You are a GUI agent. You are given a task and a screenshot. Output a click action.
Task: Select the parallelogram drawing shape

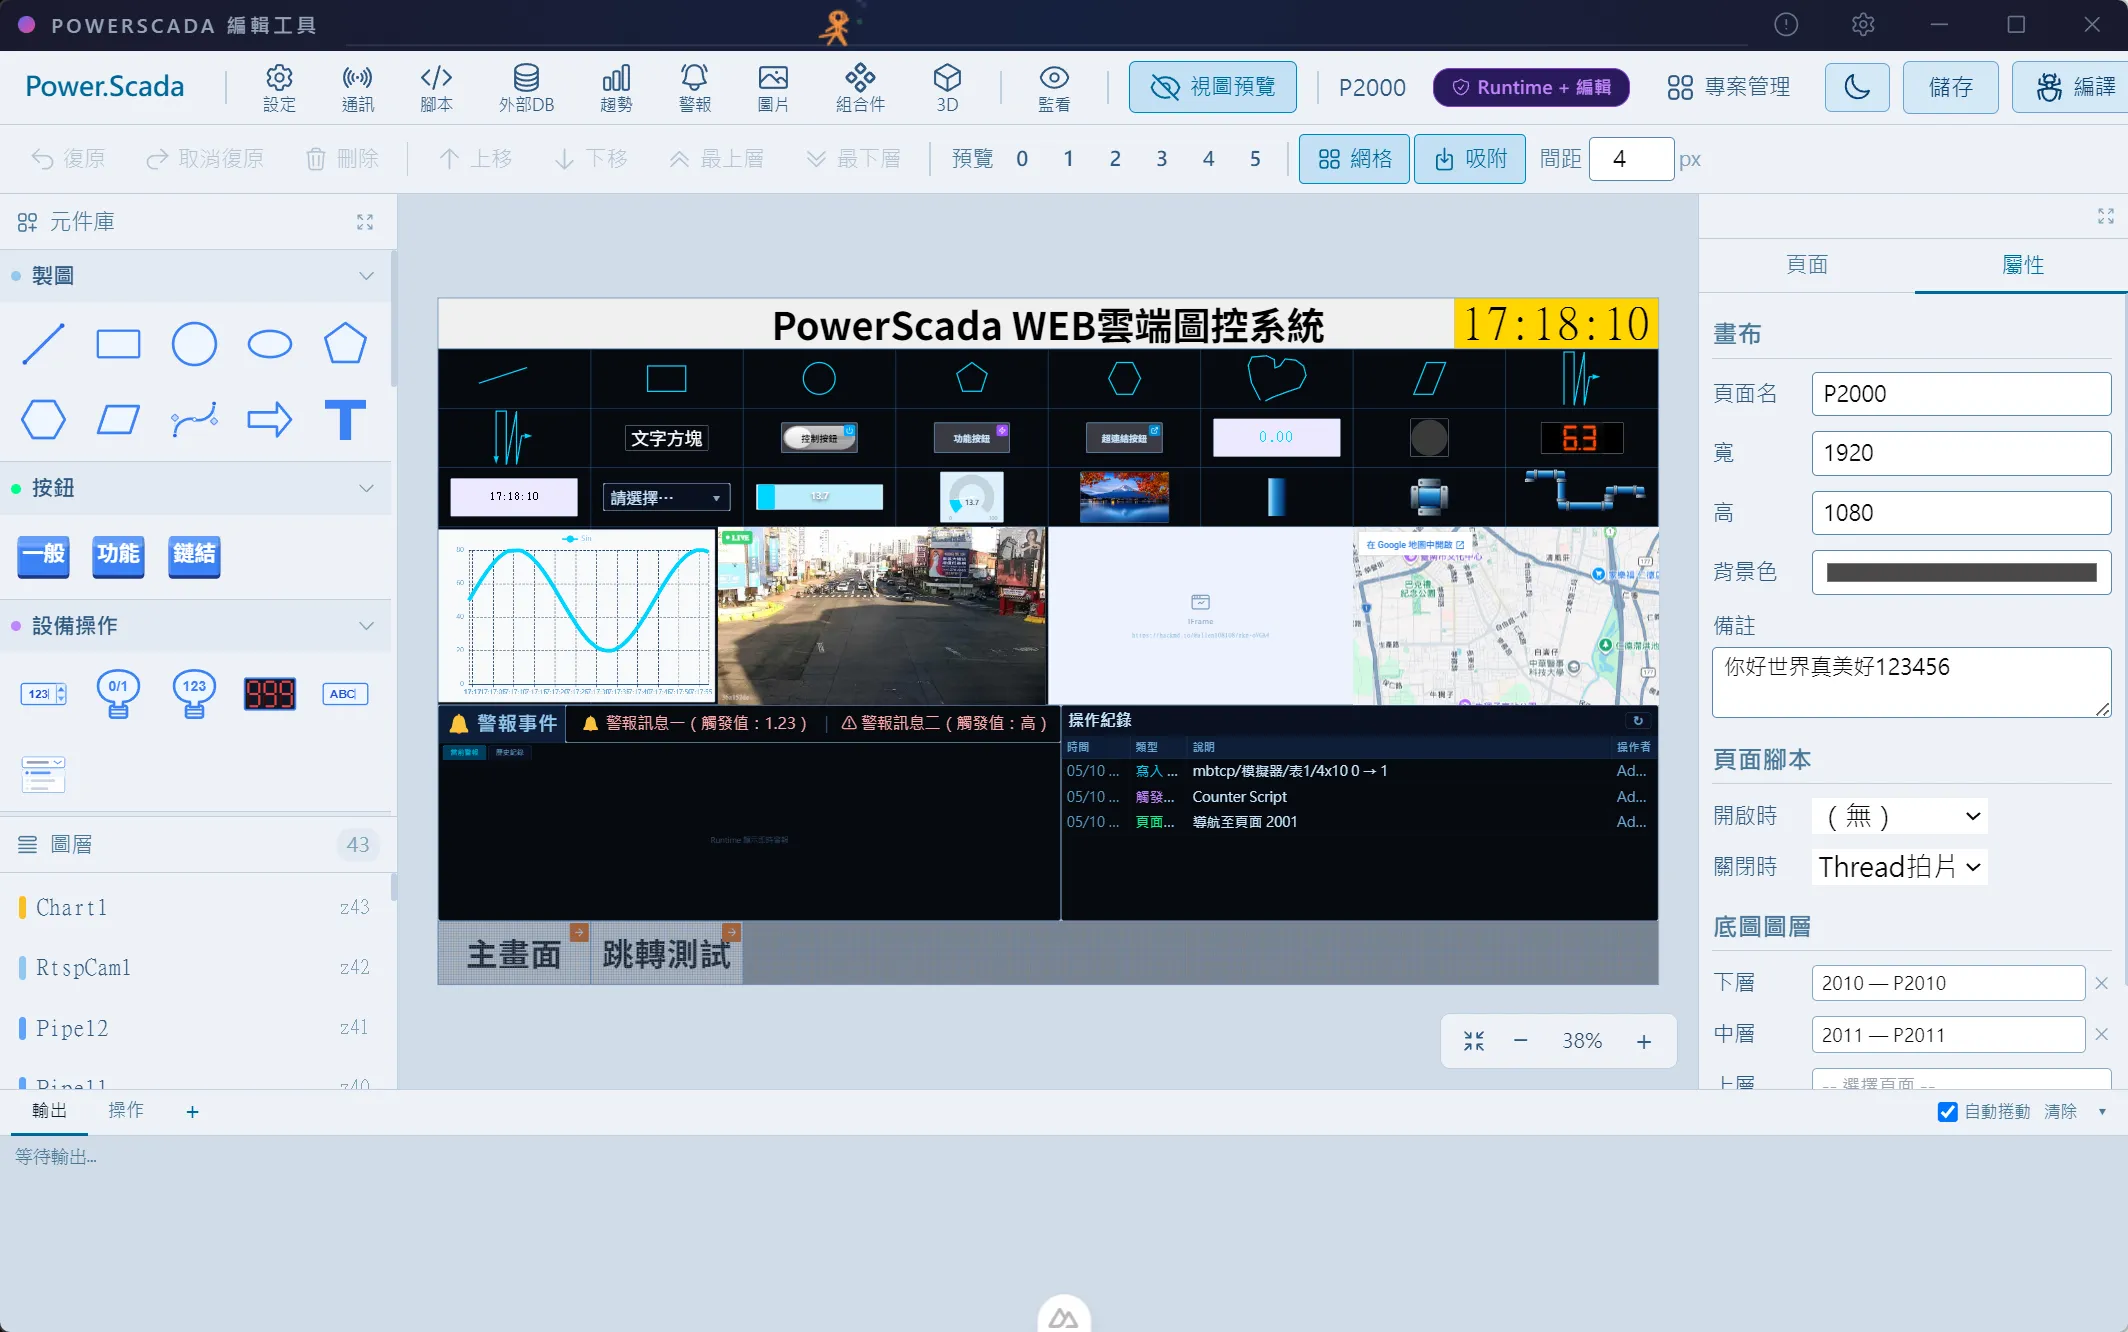point(118,420)
